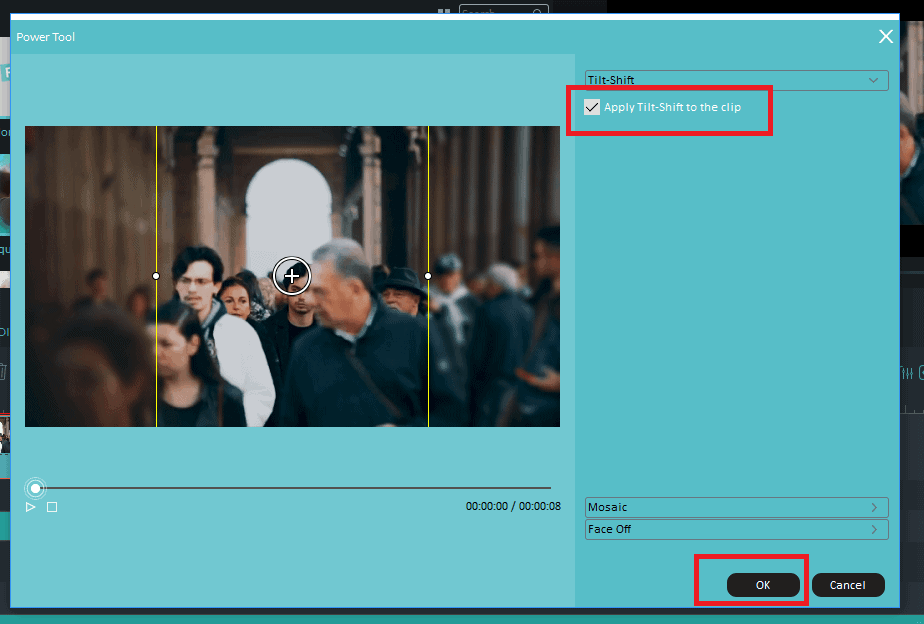This screenshot has width=924, height=624.
Task: Close the Power Tool dialog
Action: (x=886, y=37)
